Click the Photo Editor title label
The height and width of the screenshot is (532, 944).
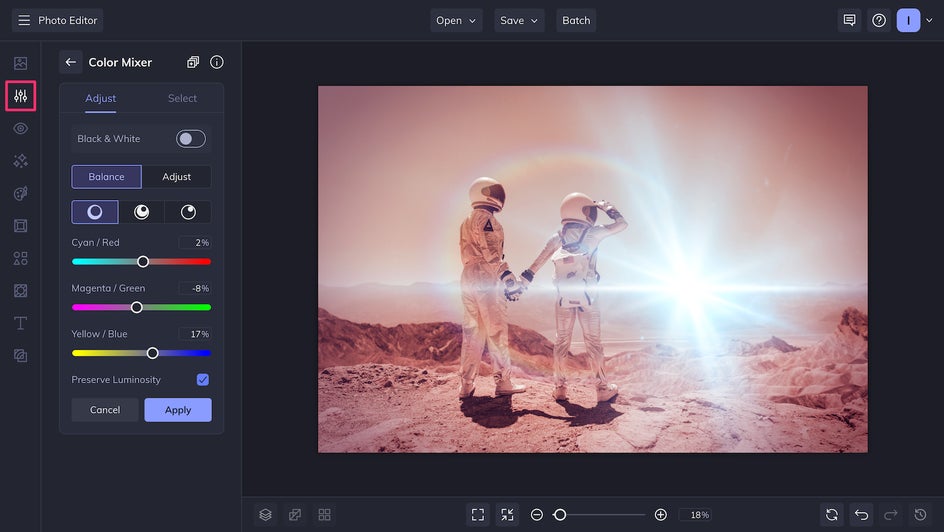tap(67, 20)
